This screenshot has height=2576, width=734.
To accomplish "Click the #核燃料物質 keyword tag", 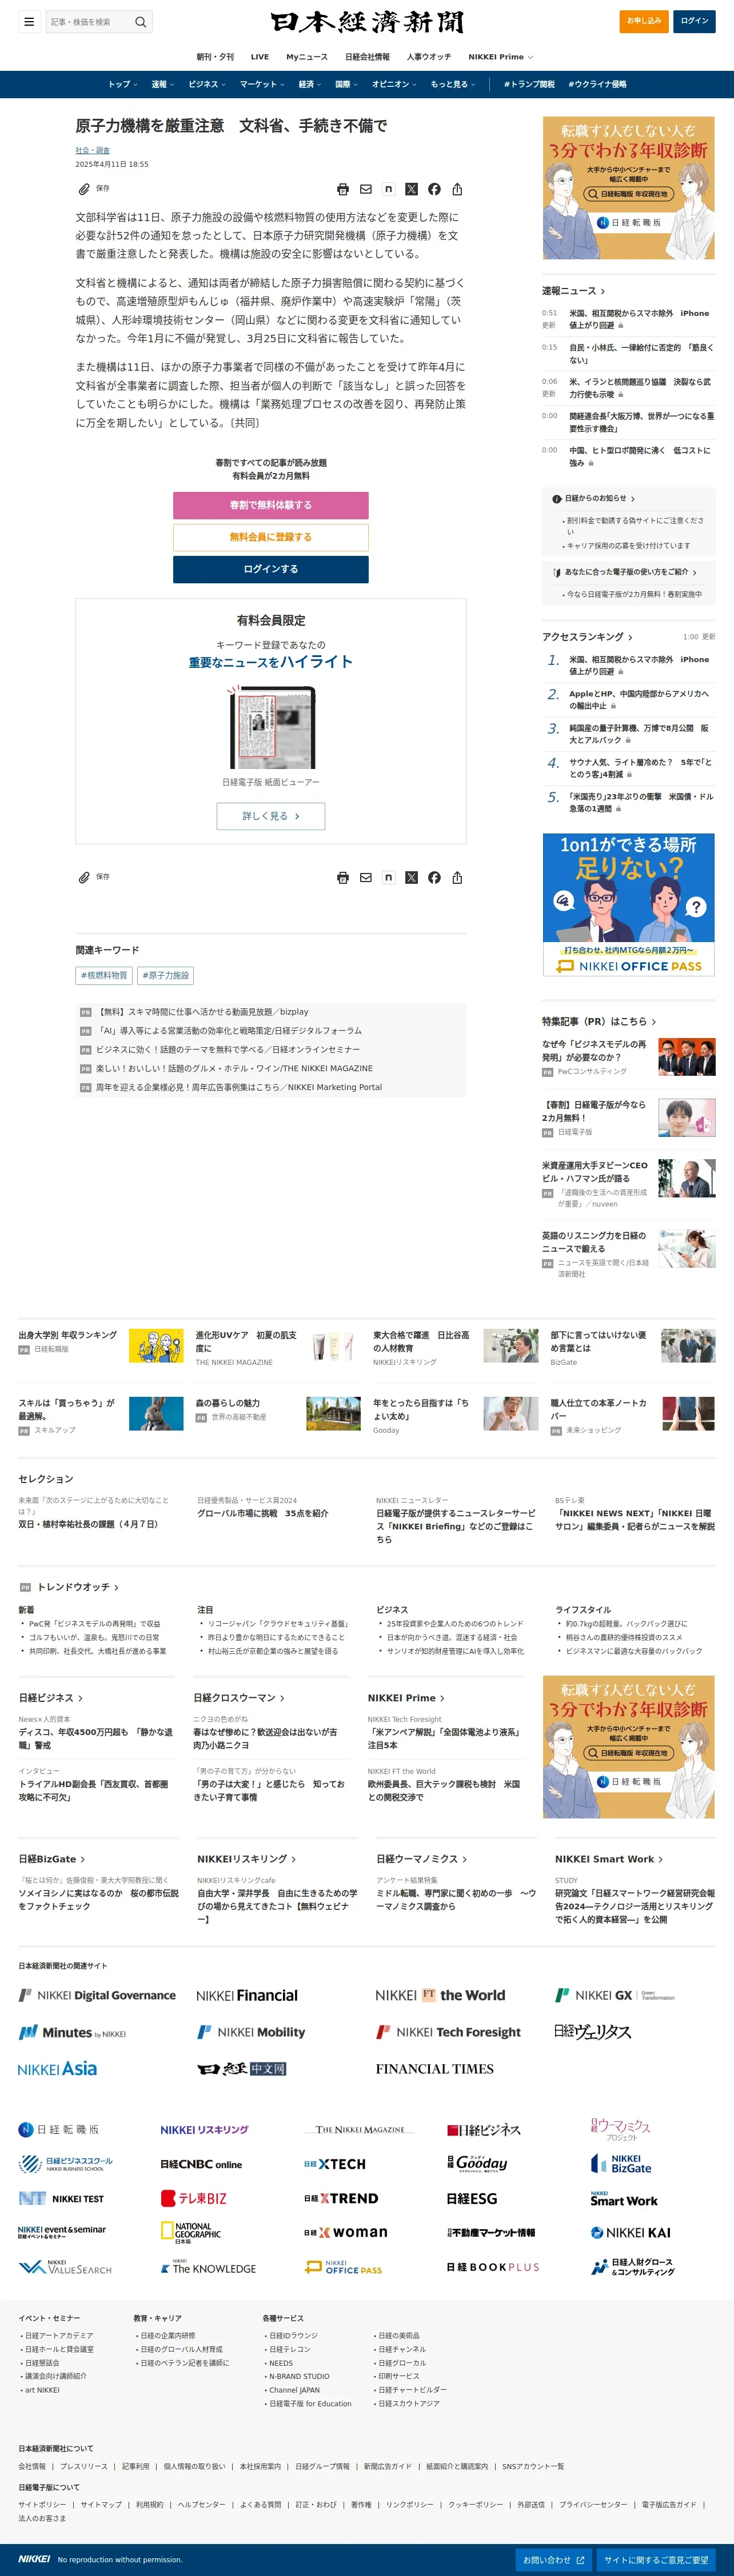I will (104, 975).
